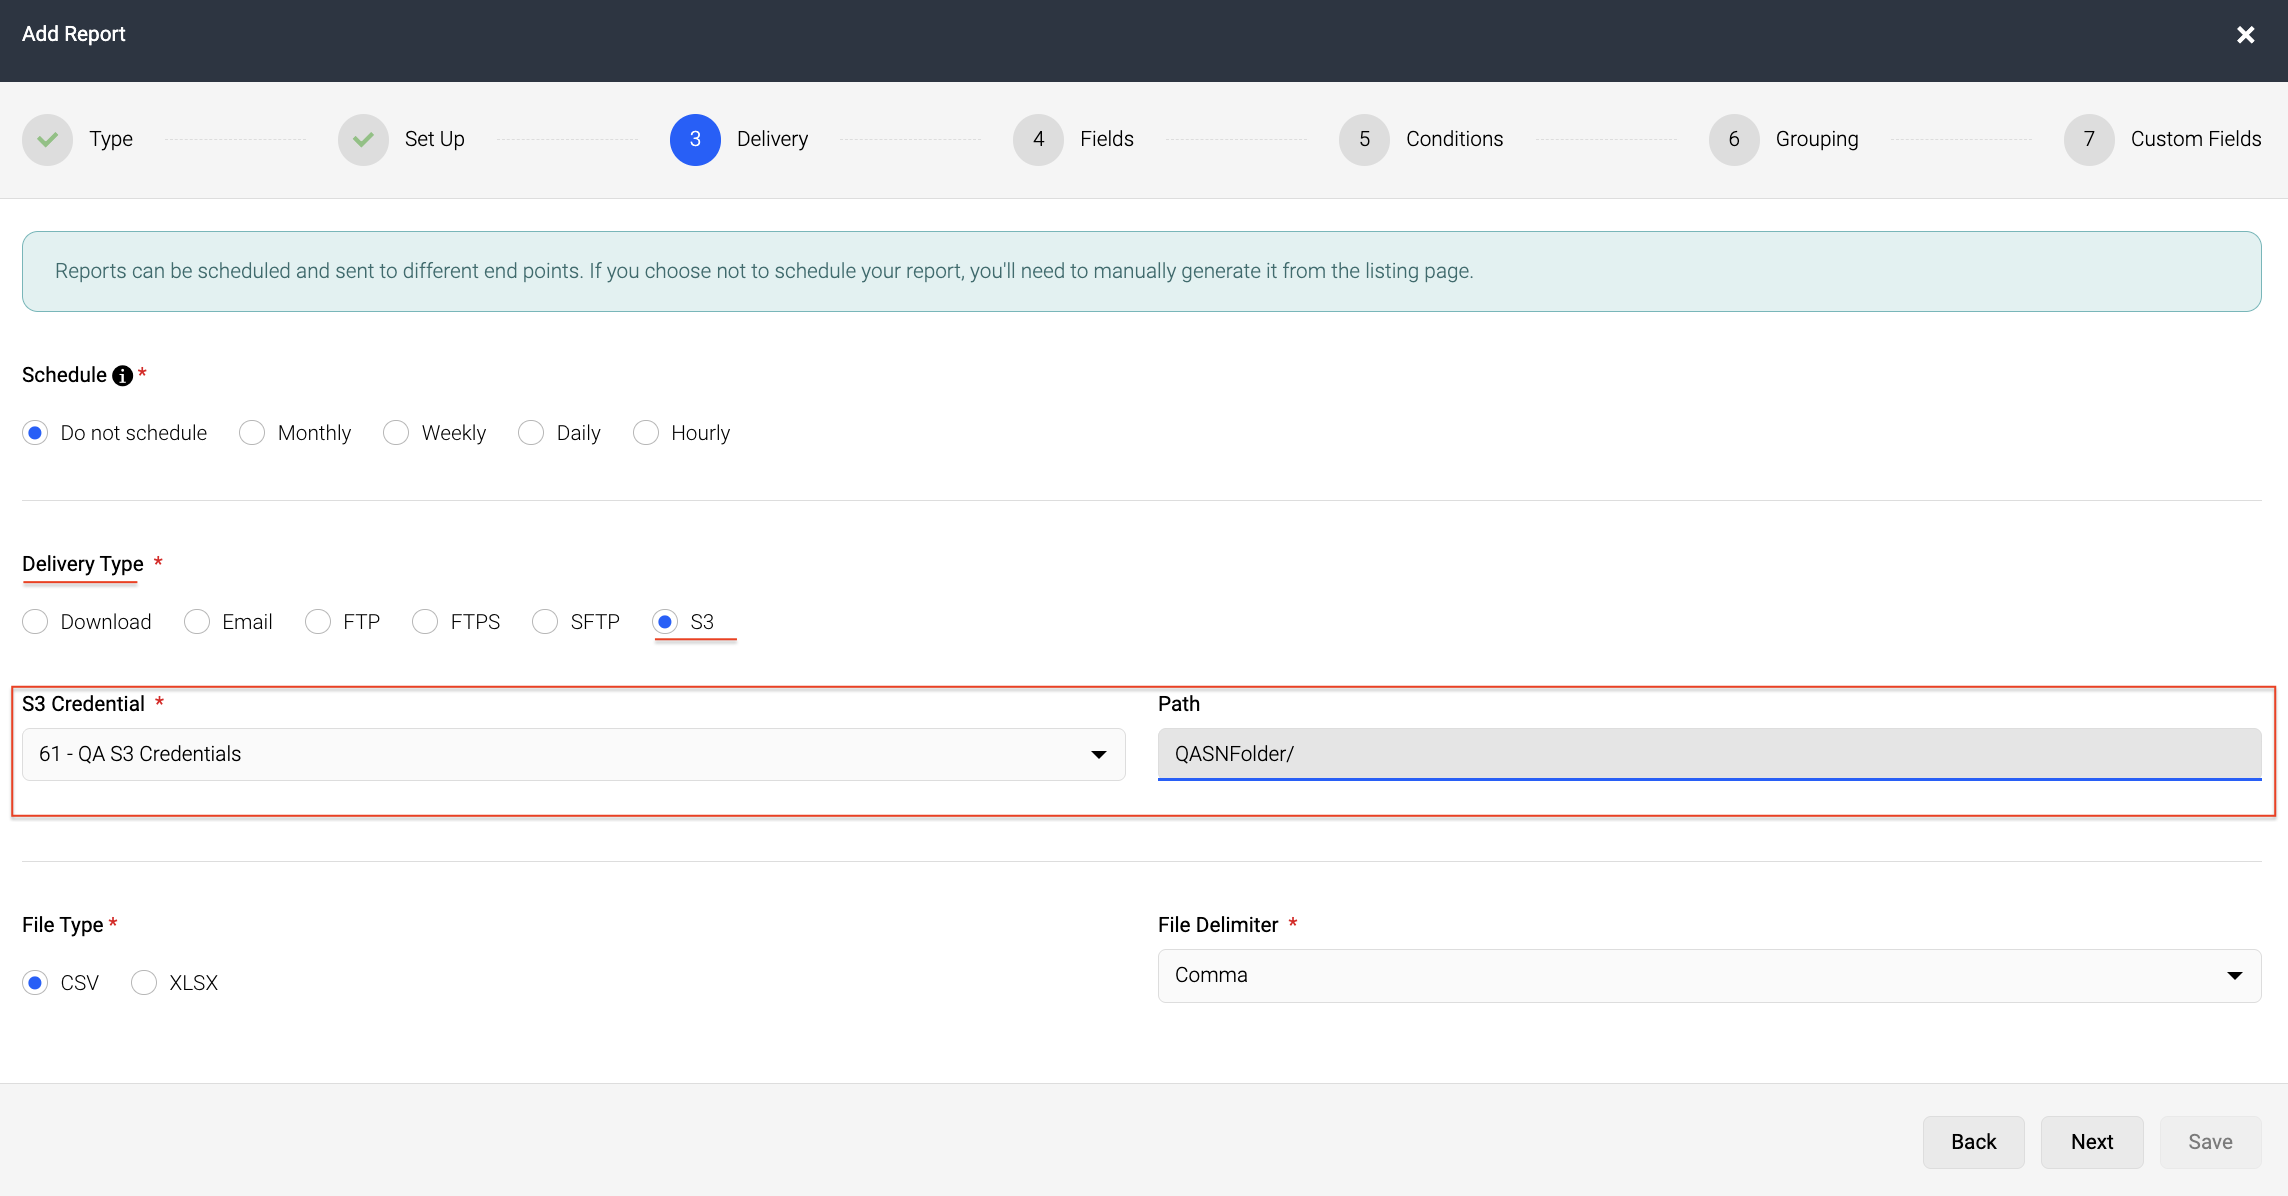Image resolution: width=2288 pixels, height=1196 pixels.
Task: Click the step 6 Grouping circle
Action: (1734, 139)
